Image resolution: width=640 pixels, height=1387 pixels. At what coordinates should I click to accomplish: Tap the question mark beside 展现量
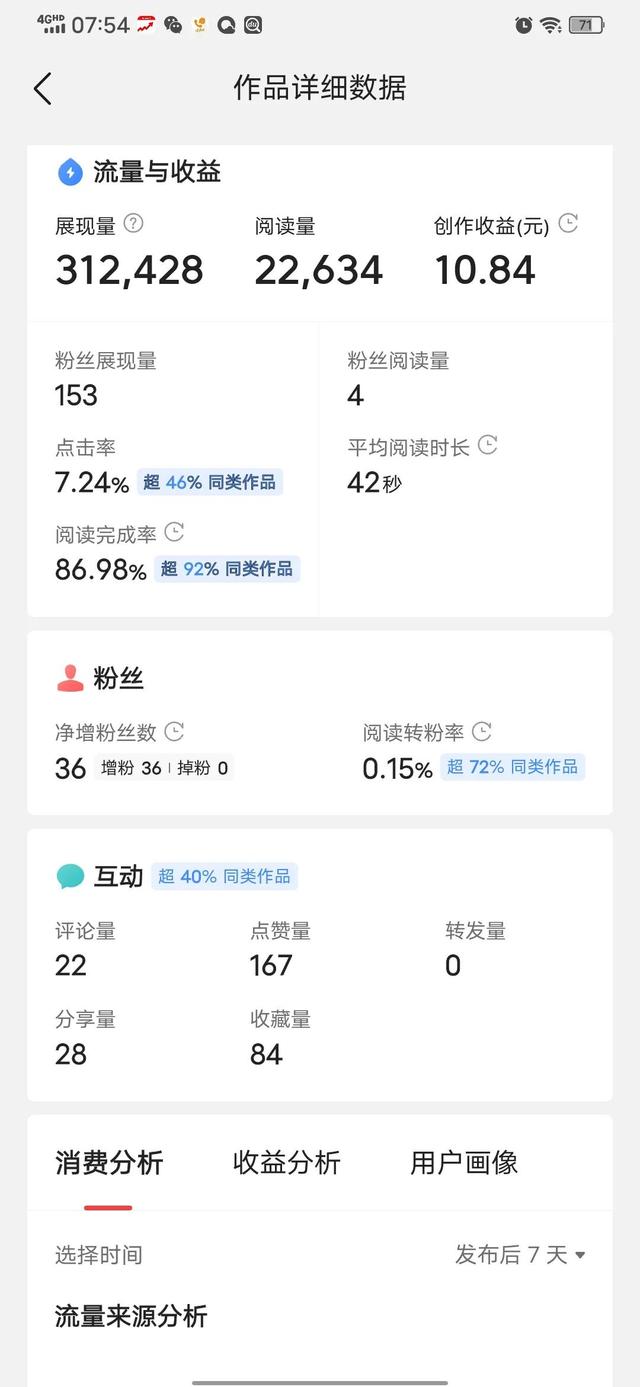point(133,224)
